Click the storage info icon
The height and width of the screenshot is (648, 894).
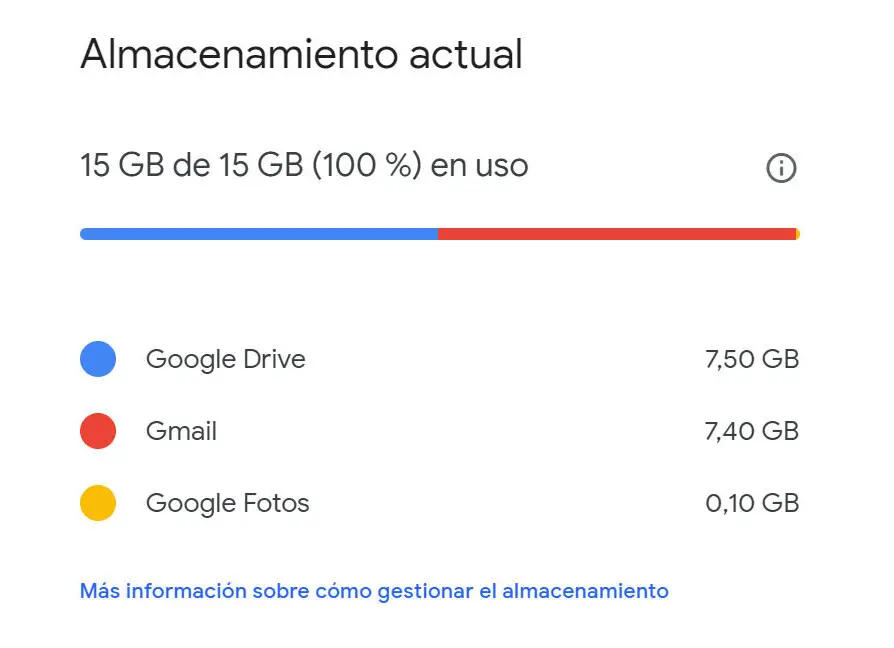tap(781, 169)
